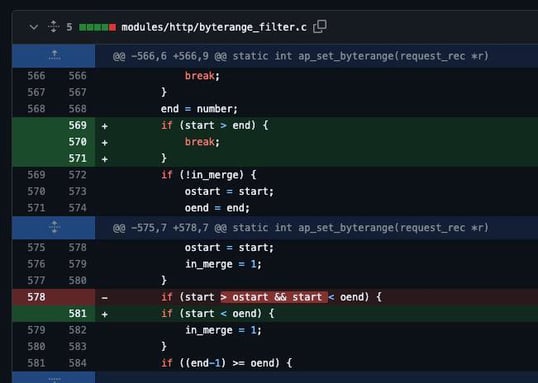This screenshot has width=538, height=383.
Task: Click code 'if (!in_merge) {'
Action: (x=209, y=175)
